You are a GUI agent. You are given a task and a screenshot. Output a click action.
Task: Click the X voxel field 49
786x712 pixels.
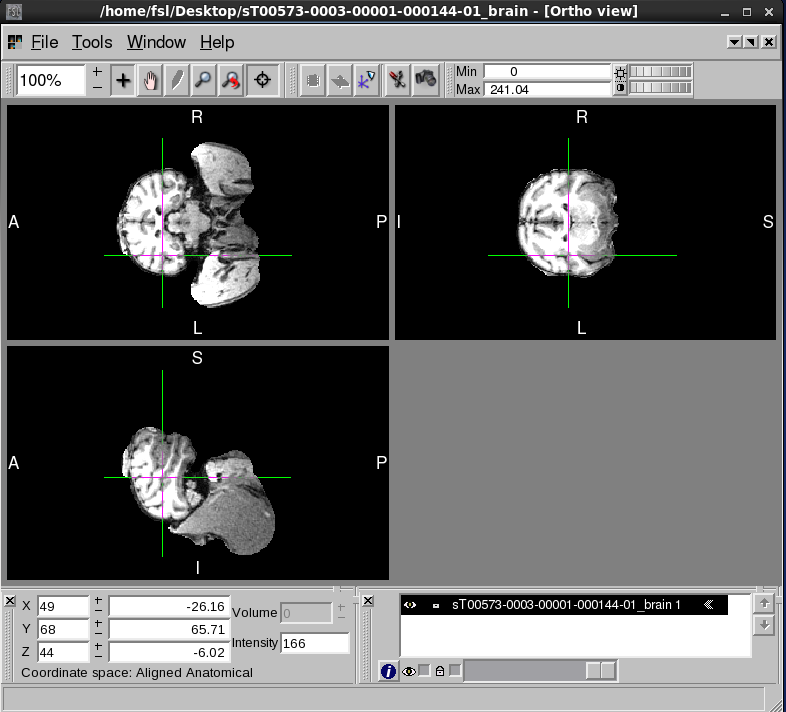click(63, 606)
